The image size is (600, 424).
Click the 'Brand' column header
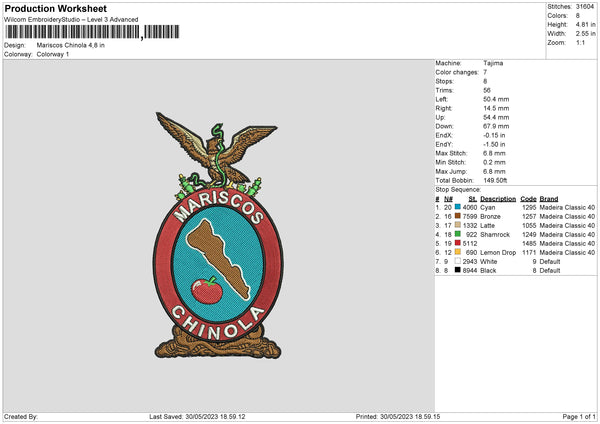548,199
